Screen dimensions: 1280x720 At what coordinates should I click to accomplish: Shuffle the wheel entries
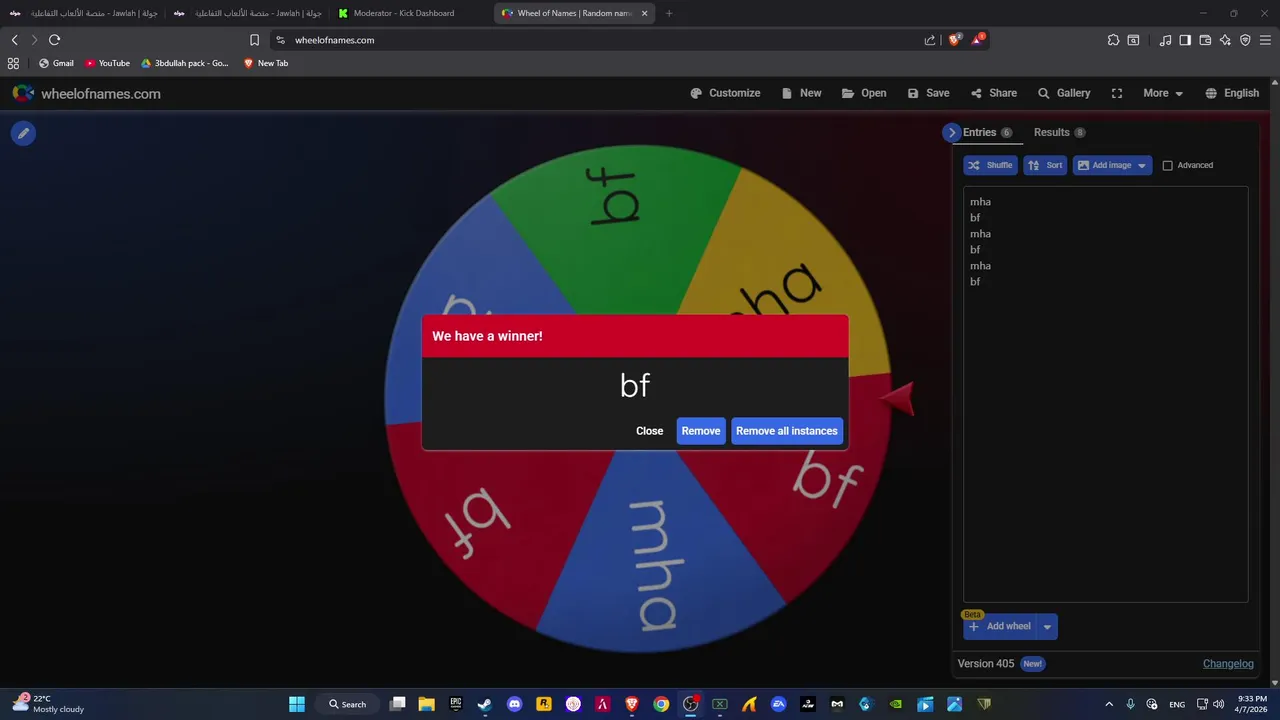click(990, 165)
